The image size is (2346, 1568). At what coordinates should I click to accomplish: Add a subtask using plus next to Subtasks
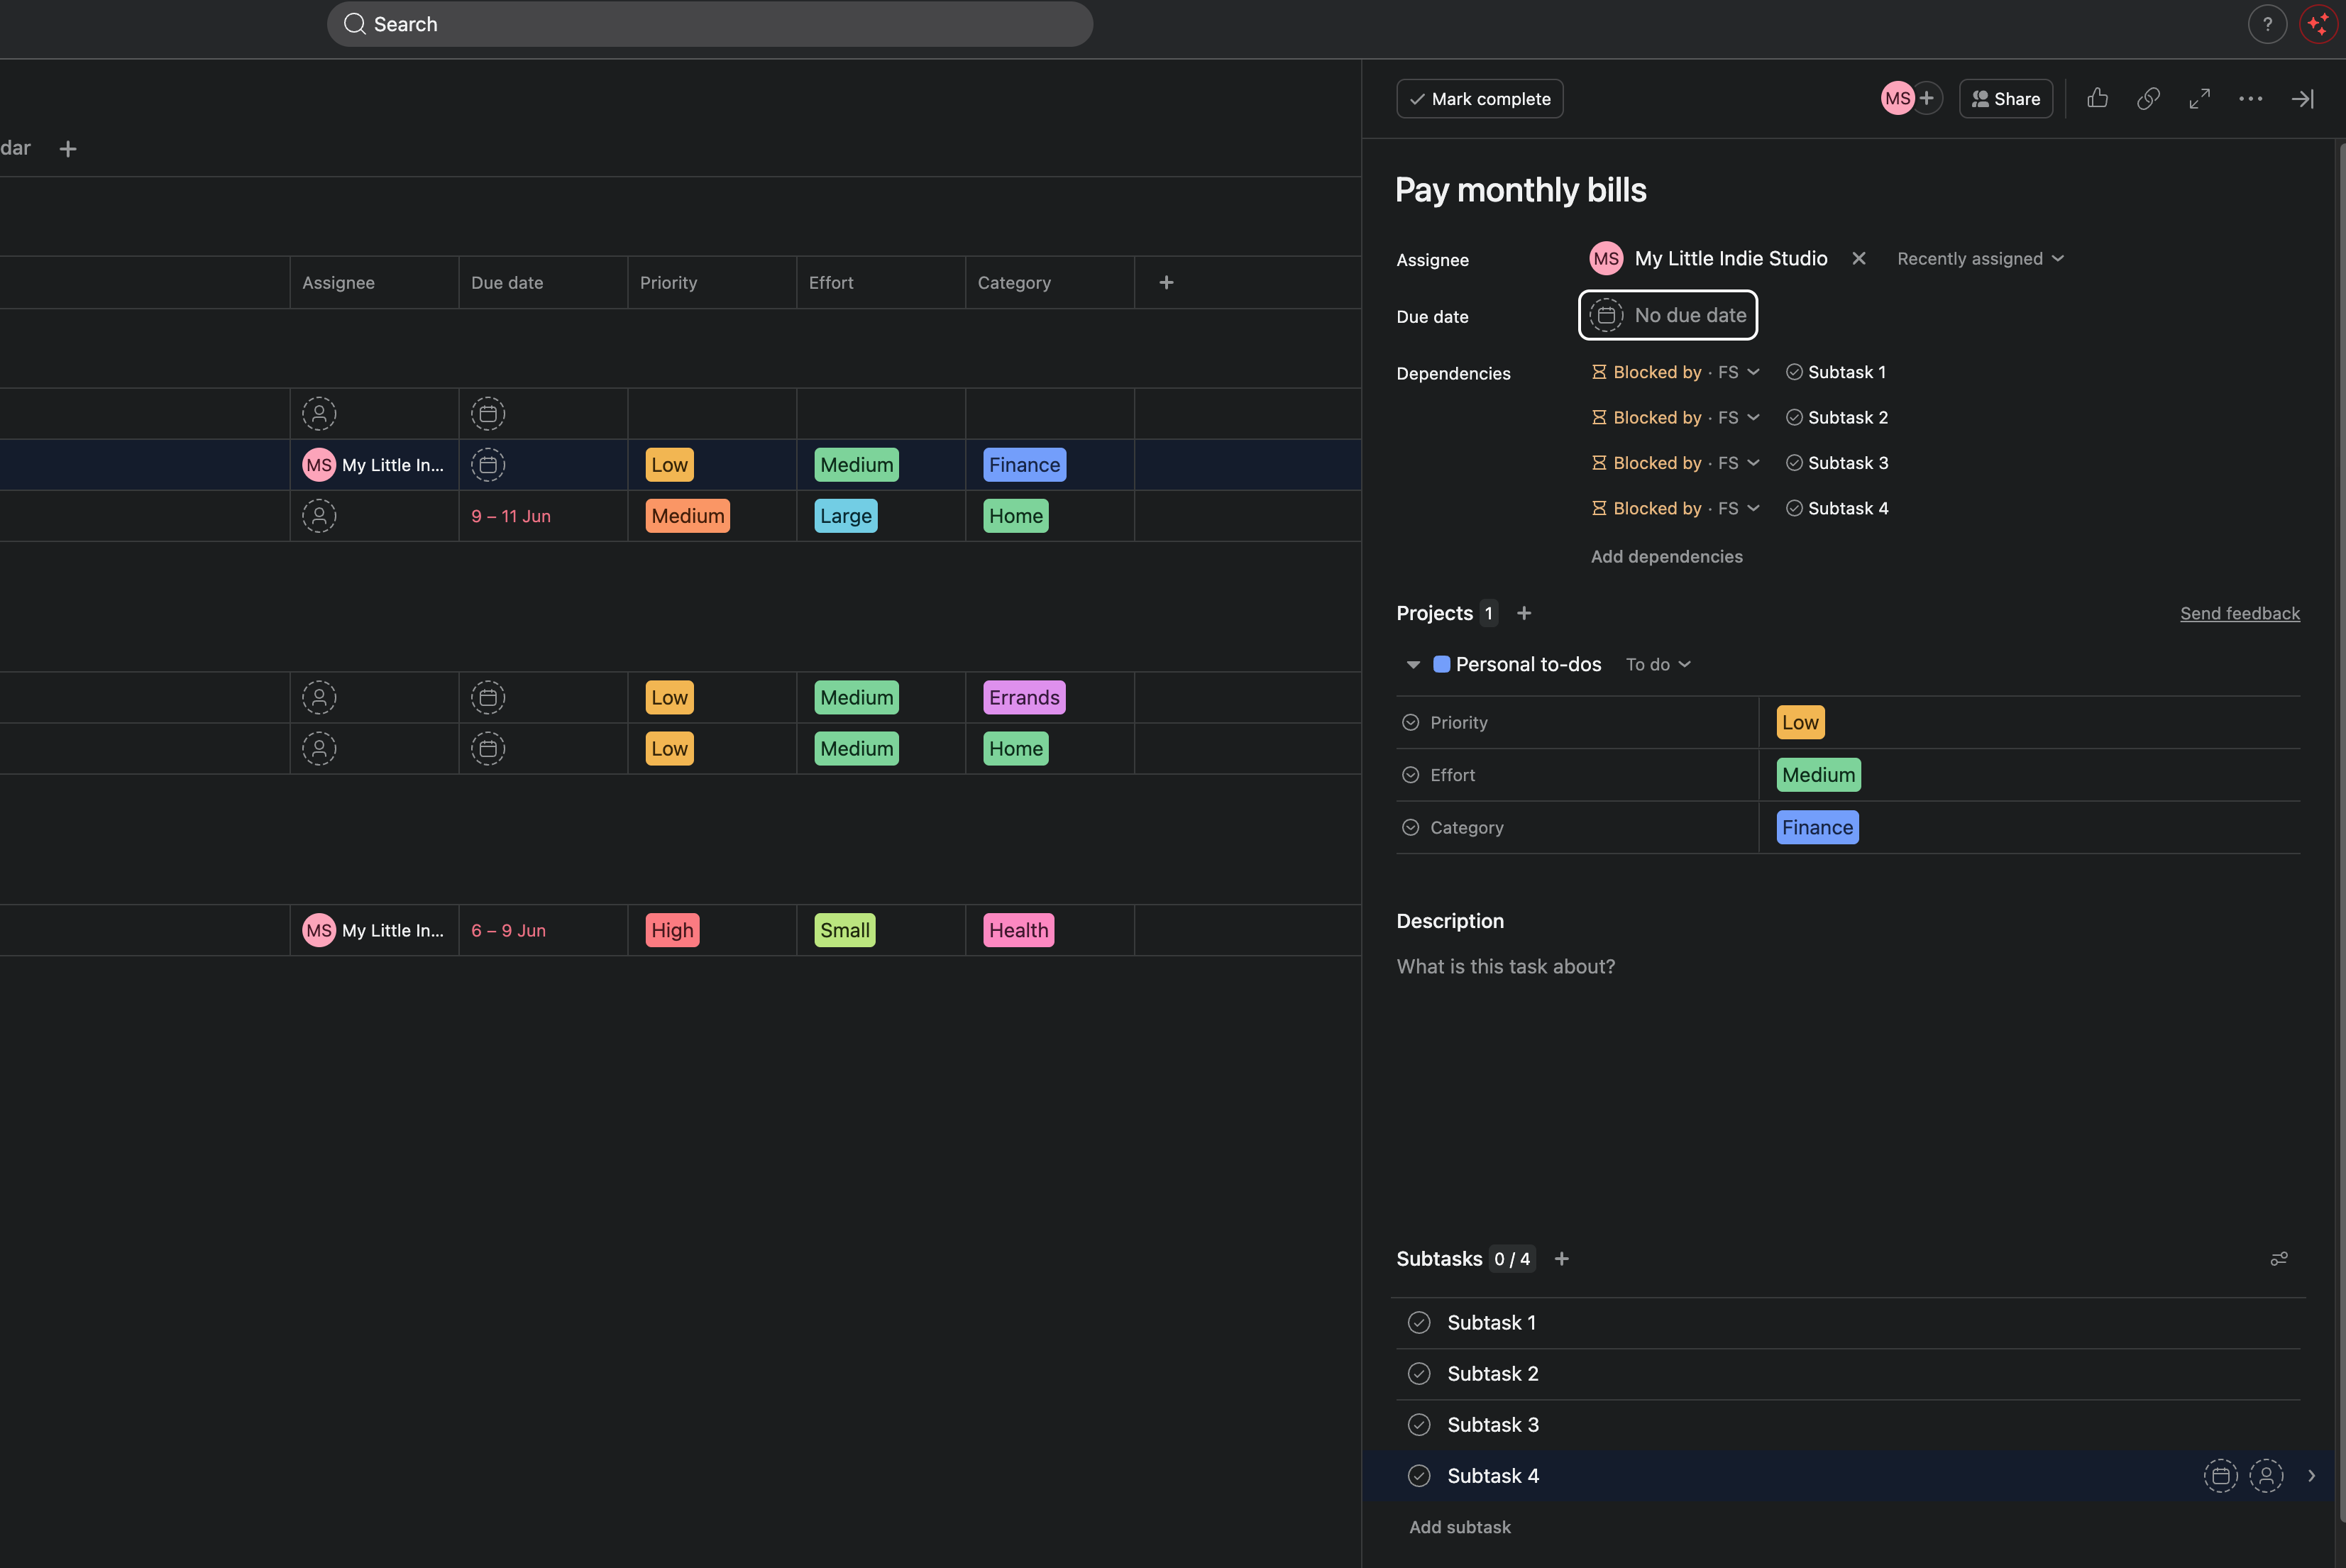click(x=1561, y=1259)
